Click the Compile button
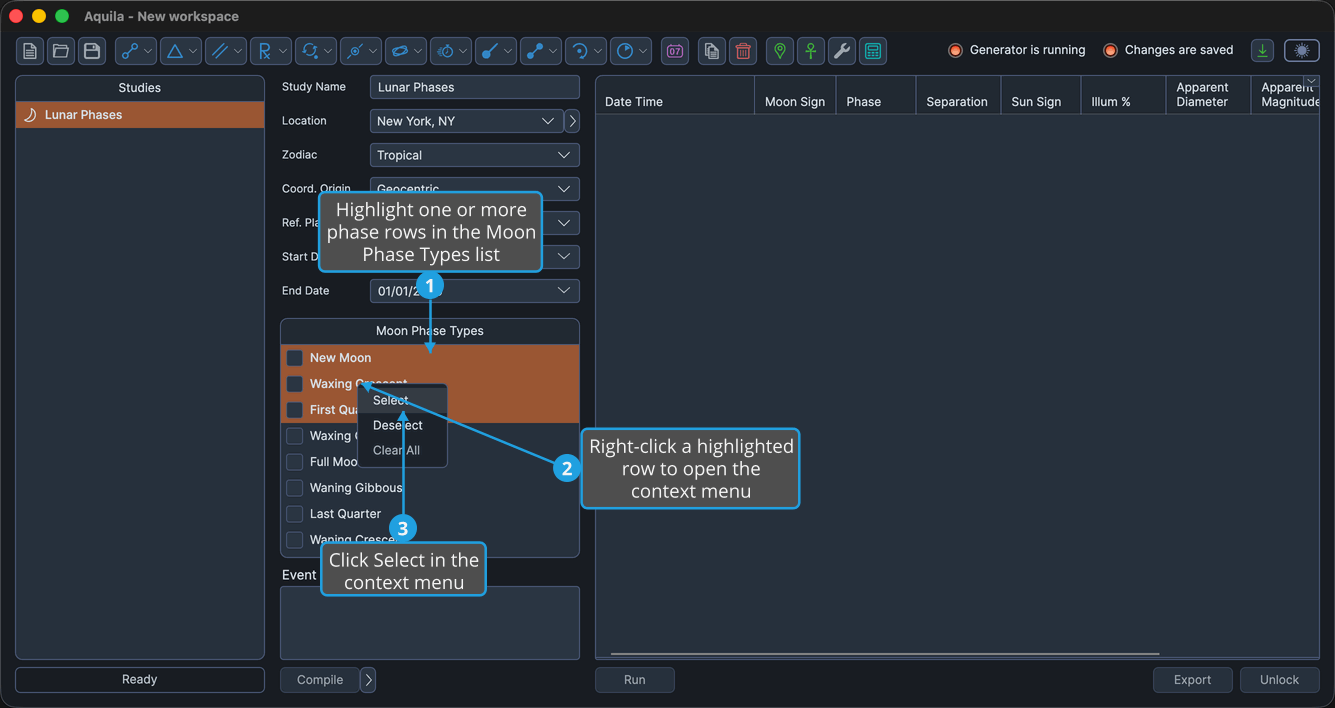Viewport: 1335px width, 708px height. 320,680
